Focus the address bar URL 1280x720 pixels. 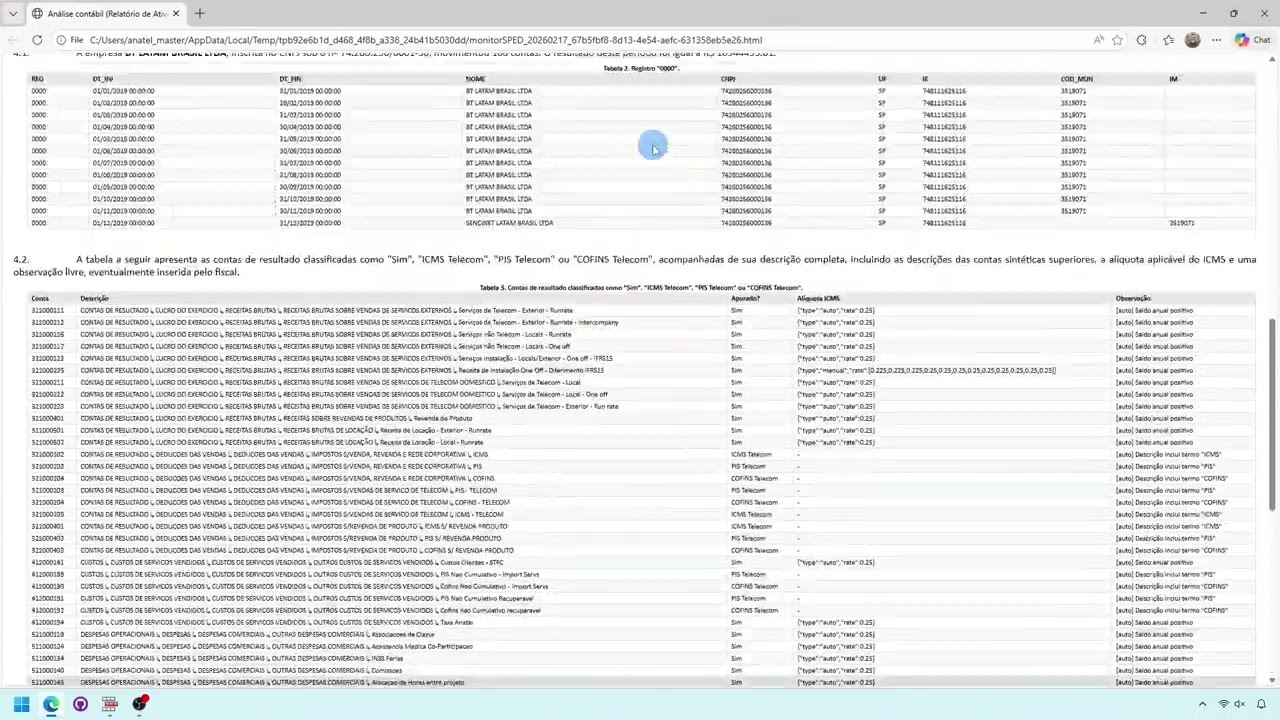click(425, 40)
